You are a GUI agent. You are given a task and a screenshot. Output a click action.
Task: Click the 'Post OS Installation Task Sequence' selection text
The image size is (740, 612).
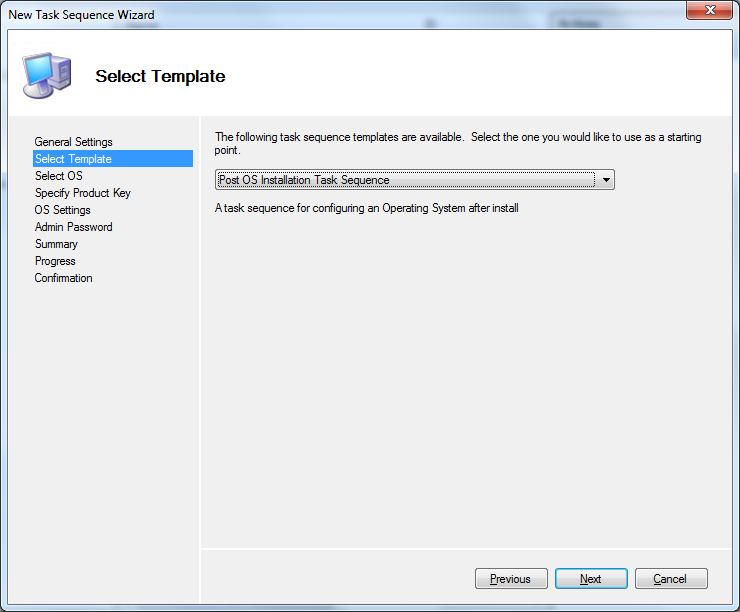coord(304,181)
